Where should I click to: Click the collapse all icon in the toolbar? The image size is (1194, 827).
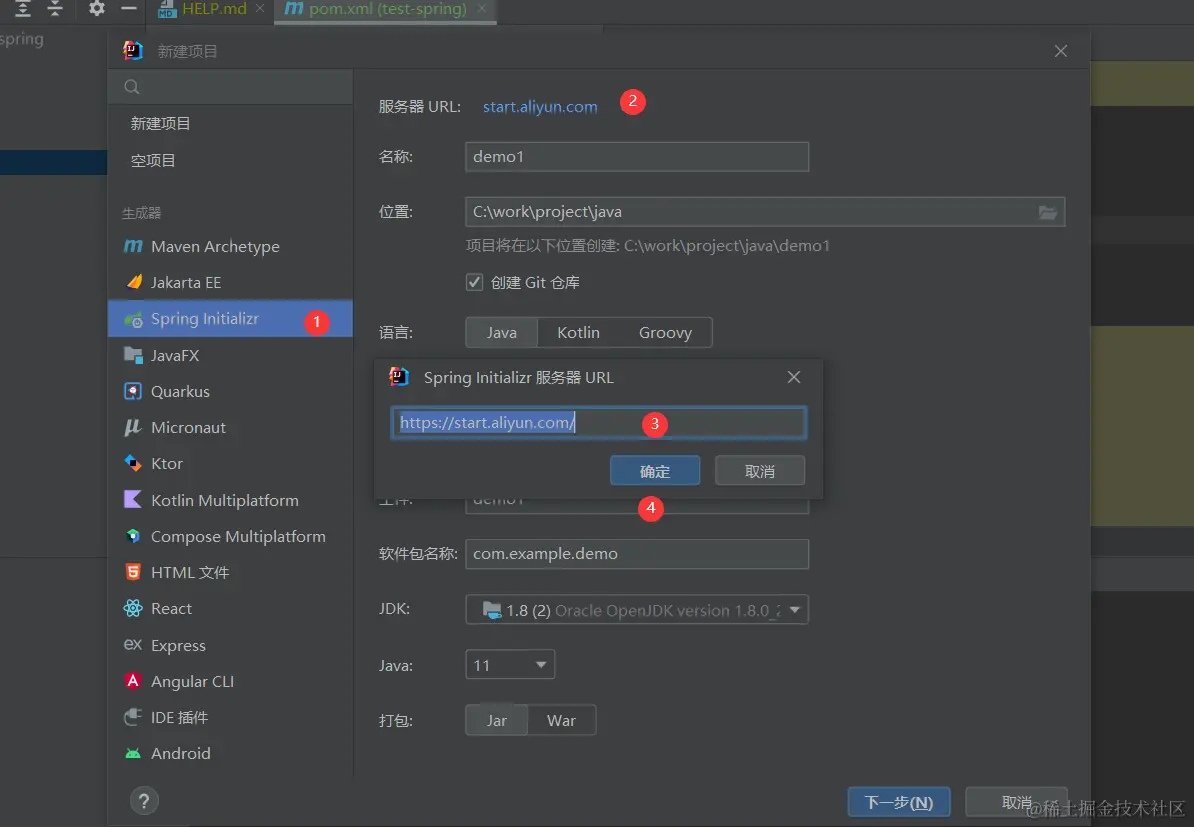tap(55, 8)
